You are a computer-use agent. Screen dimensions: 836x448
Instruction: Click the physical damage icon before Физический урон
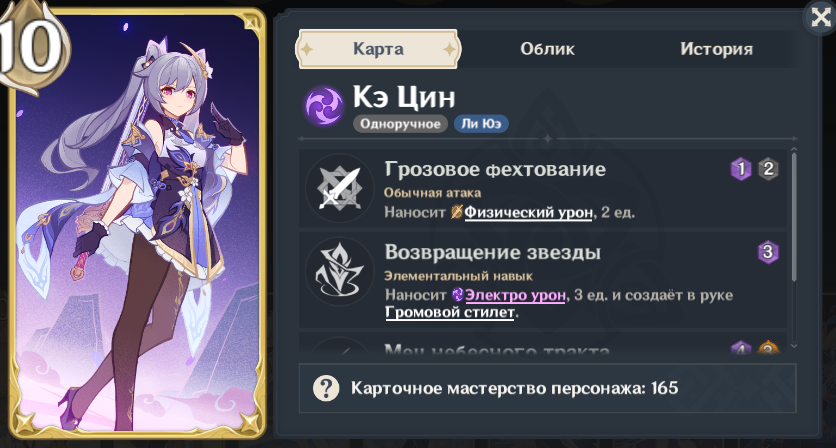(x=456, y=212)
